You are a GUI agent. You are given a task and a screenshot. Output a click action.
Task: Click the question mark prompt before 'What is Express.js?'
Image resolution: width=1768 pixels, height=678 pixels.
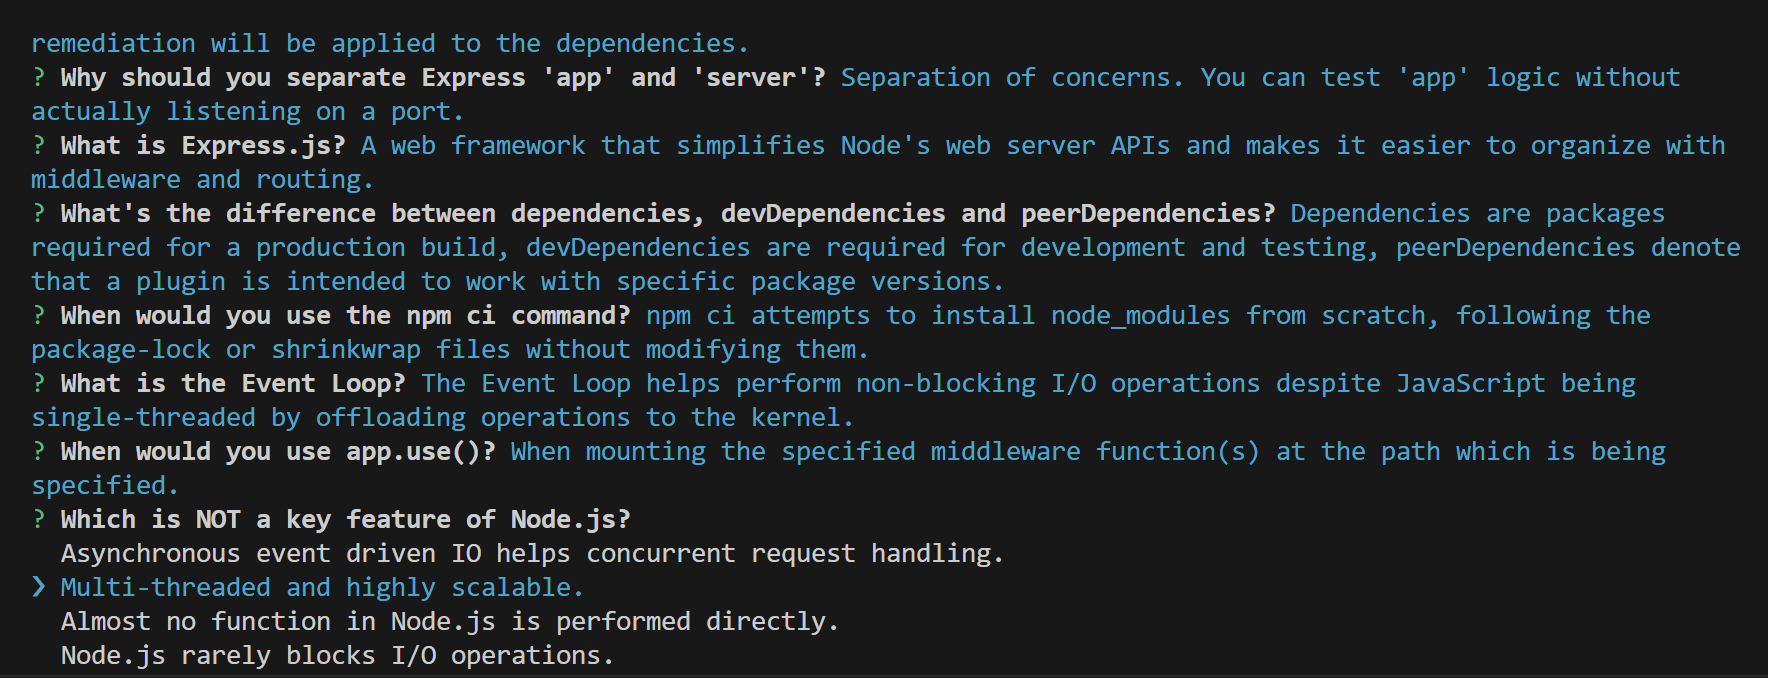(38, 146)
